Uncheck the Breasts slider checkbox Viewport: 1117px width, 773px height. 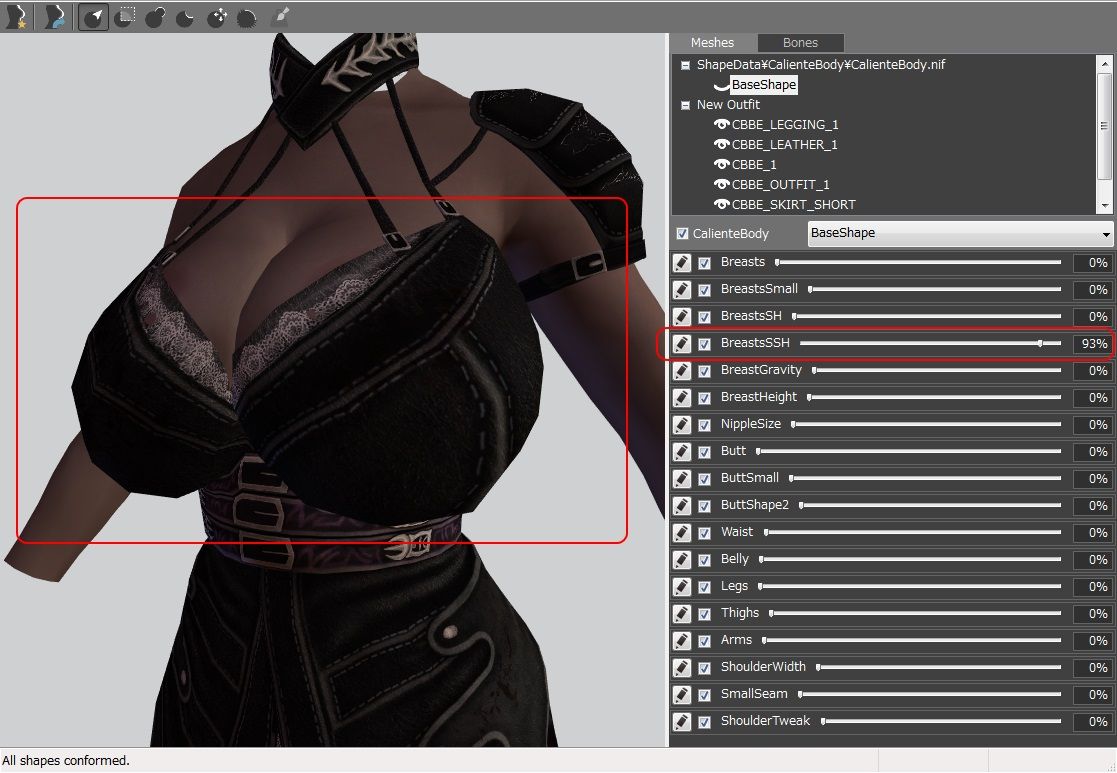tap(705, 263)
